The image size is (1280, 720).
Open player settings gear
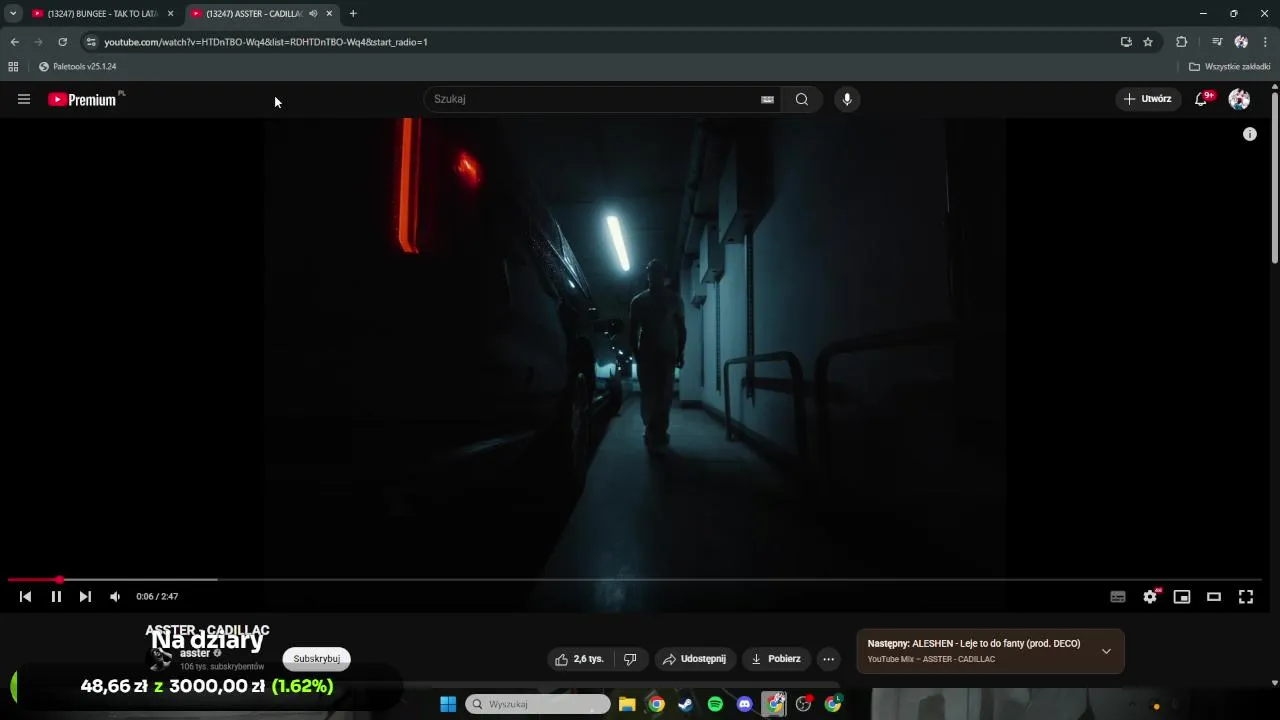[1150, 597]
